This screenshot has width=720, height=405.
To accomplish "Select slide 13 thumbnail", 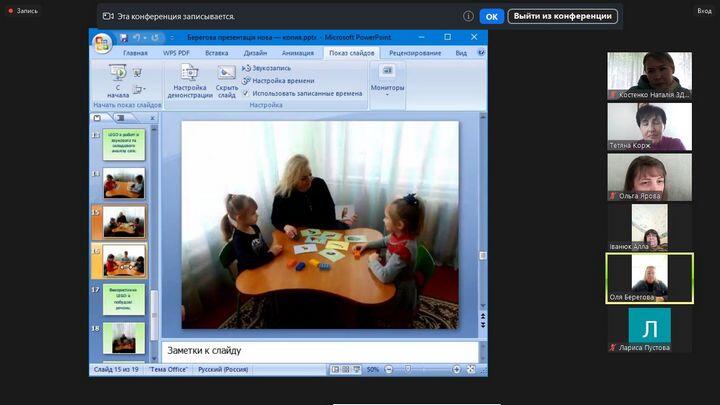I will pyautogui.click(x=124, y=145).
